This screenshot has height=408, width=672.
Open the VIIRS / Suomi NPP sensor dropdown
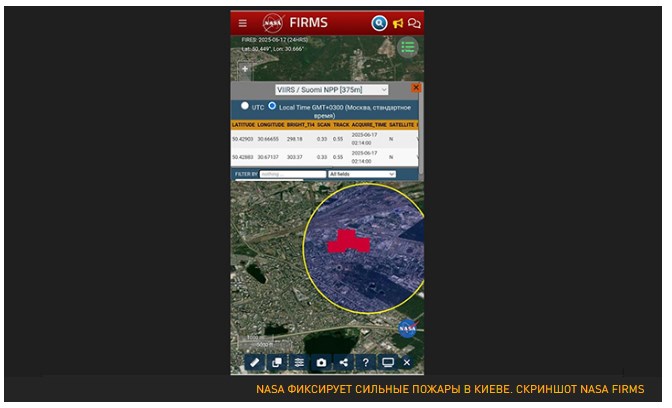(332, 90)
